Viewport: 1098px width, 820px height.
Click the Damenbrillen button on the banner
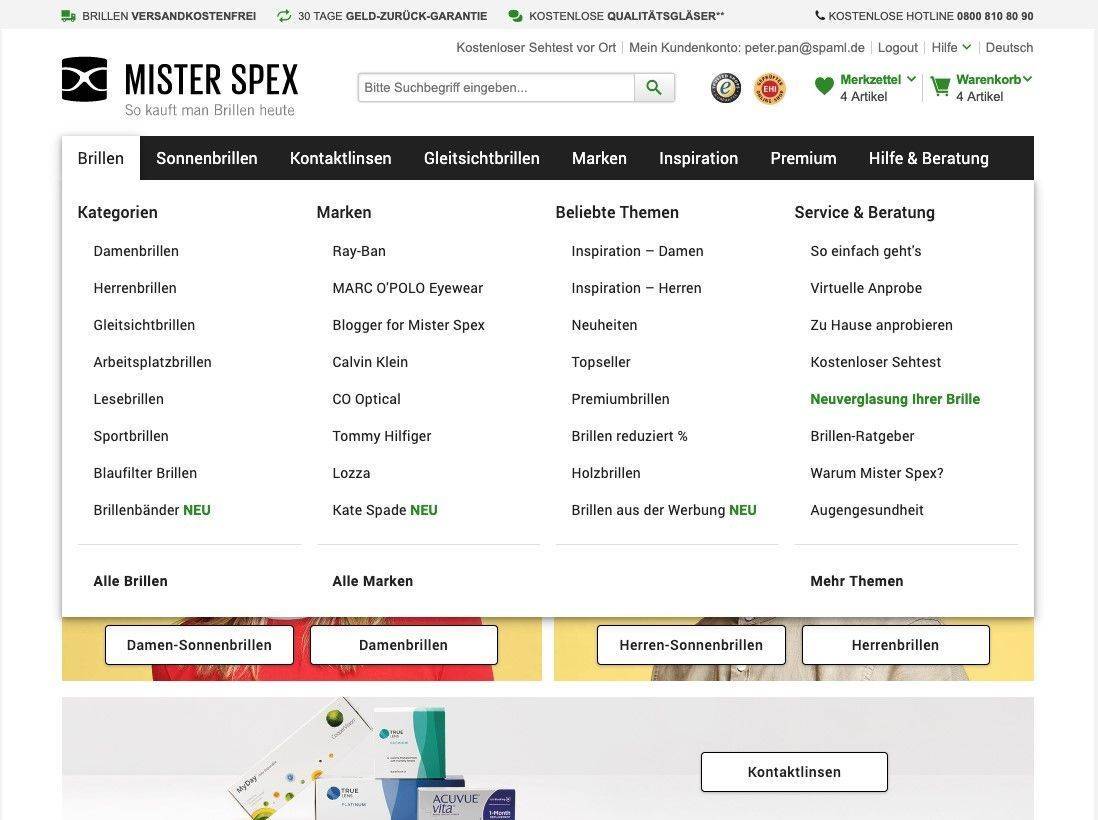pyautogui.click(x=403, y=645)
